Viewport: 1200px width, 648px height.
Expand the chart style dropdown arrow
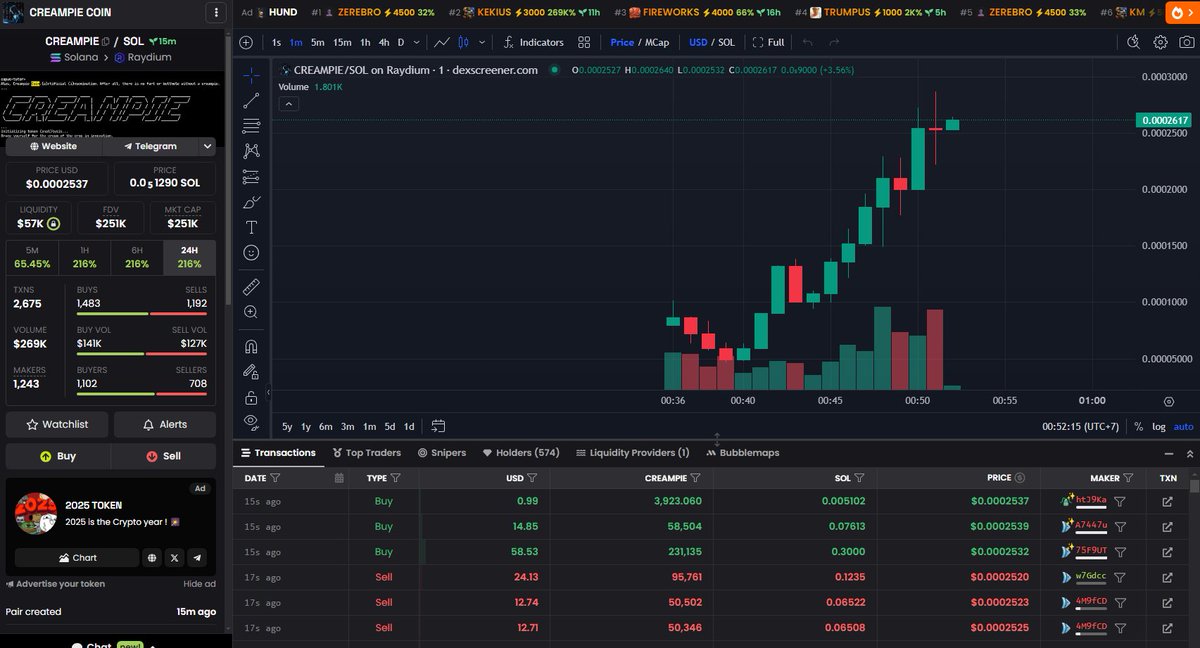tap(483, 42)
